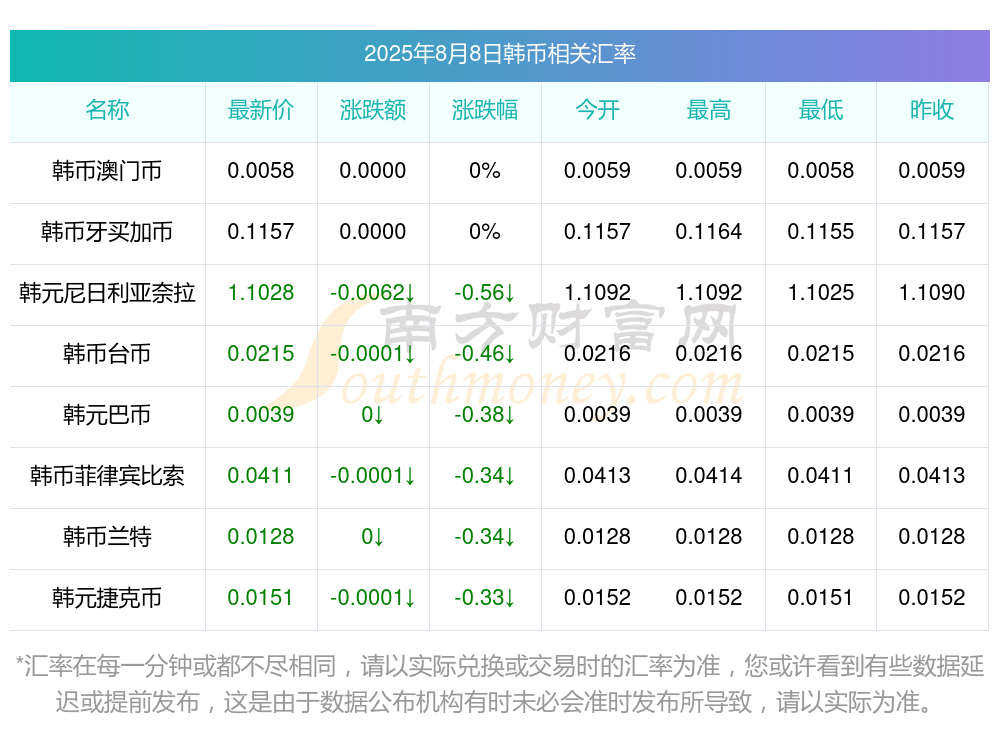Image resolution: width=1000 pixels, height=733 pixels.
Task: Click latest price 1.1028 in green
Action: coord(260,292)
